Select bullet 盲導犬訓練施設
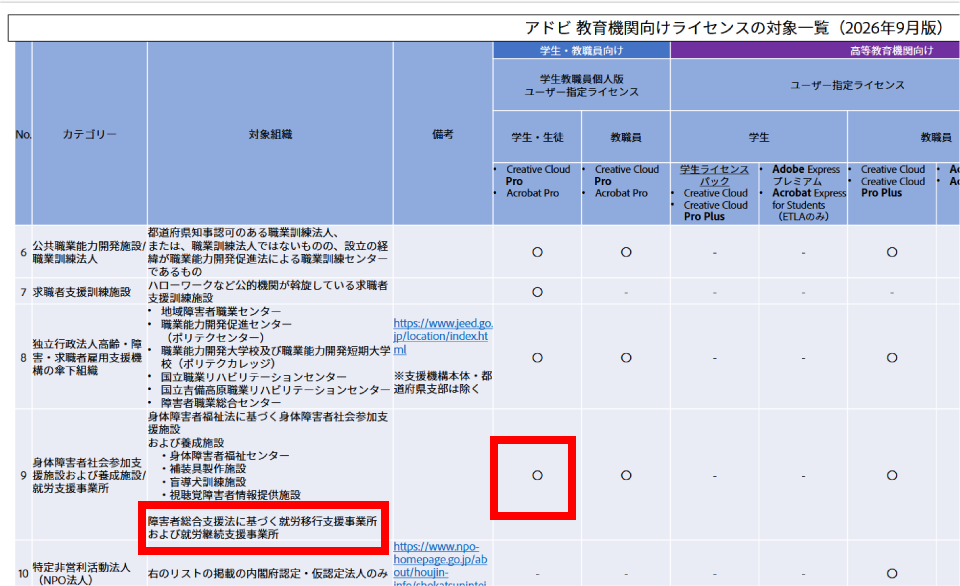This screenshot has height=586, width=960. pos(208,482)
